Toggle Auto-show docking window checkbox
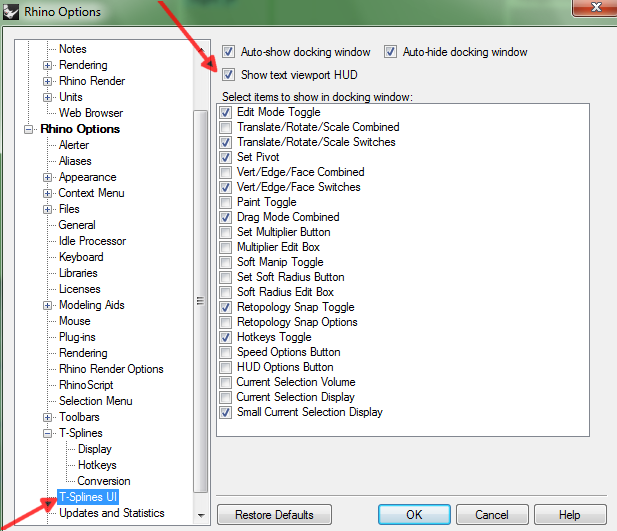 click(229, 52)
